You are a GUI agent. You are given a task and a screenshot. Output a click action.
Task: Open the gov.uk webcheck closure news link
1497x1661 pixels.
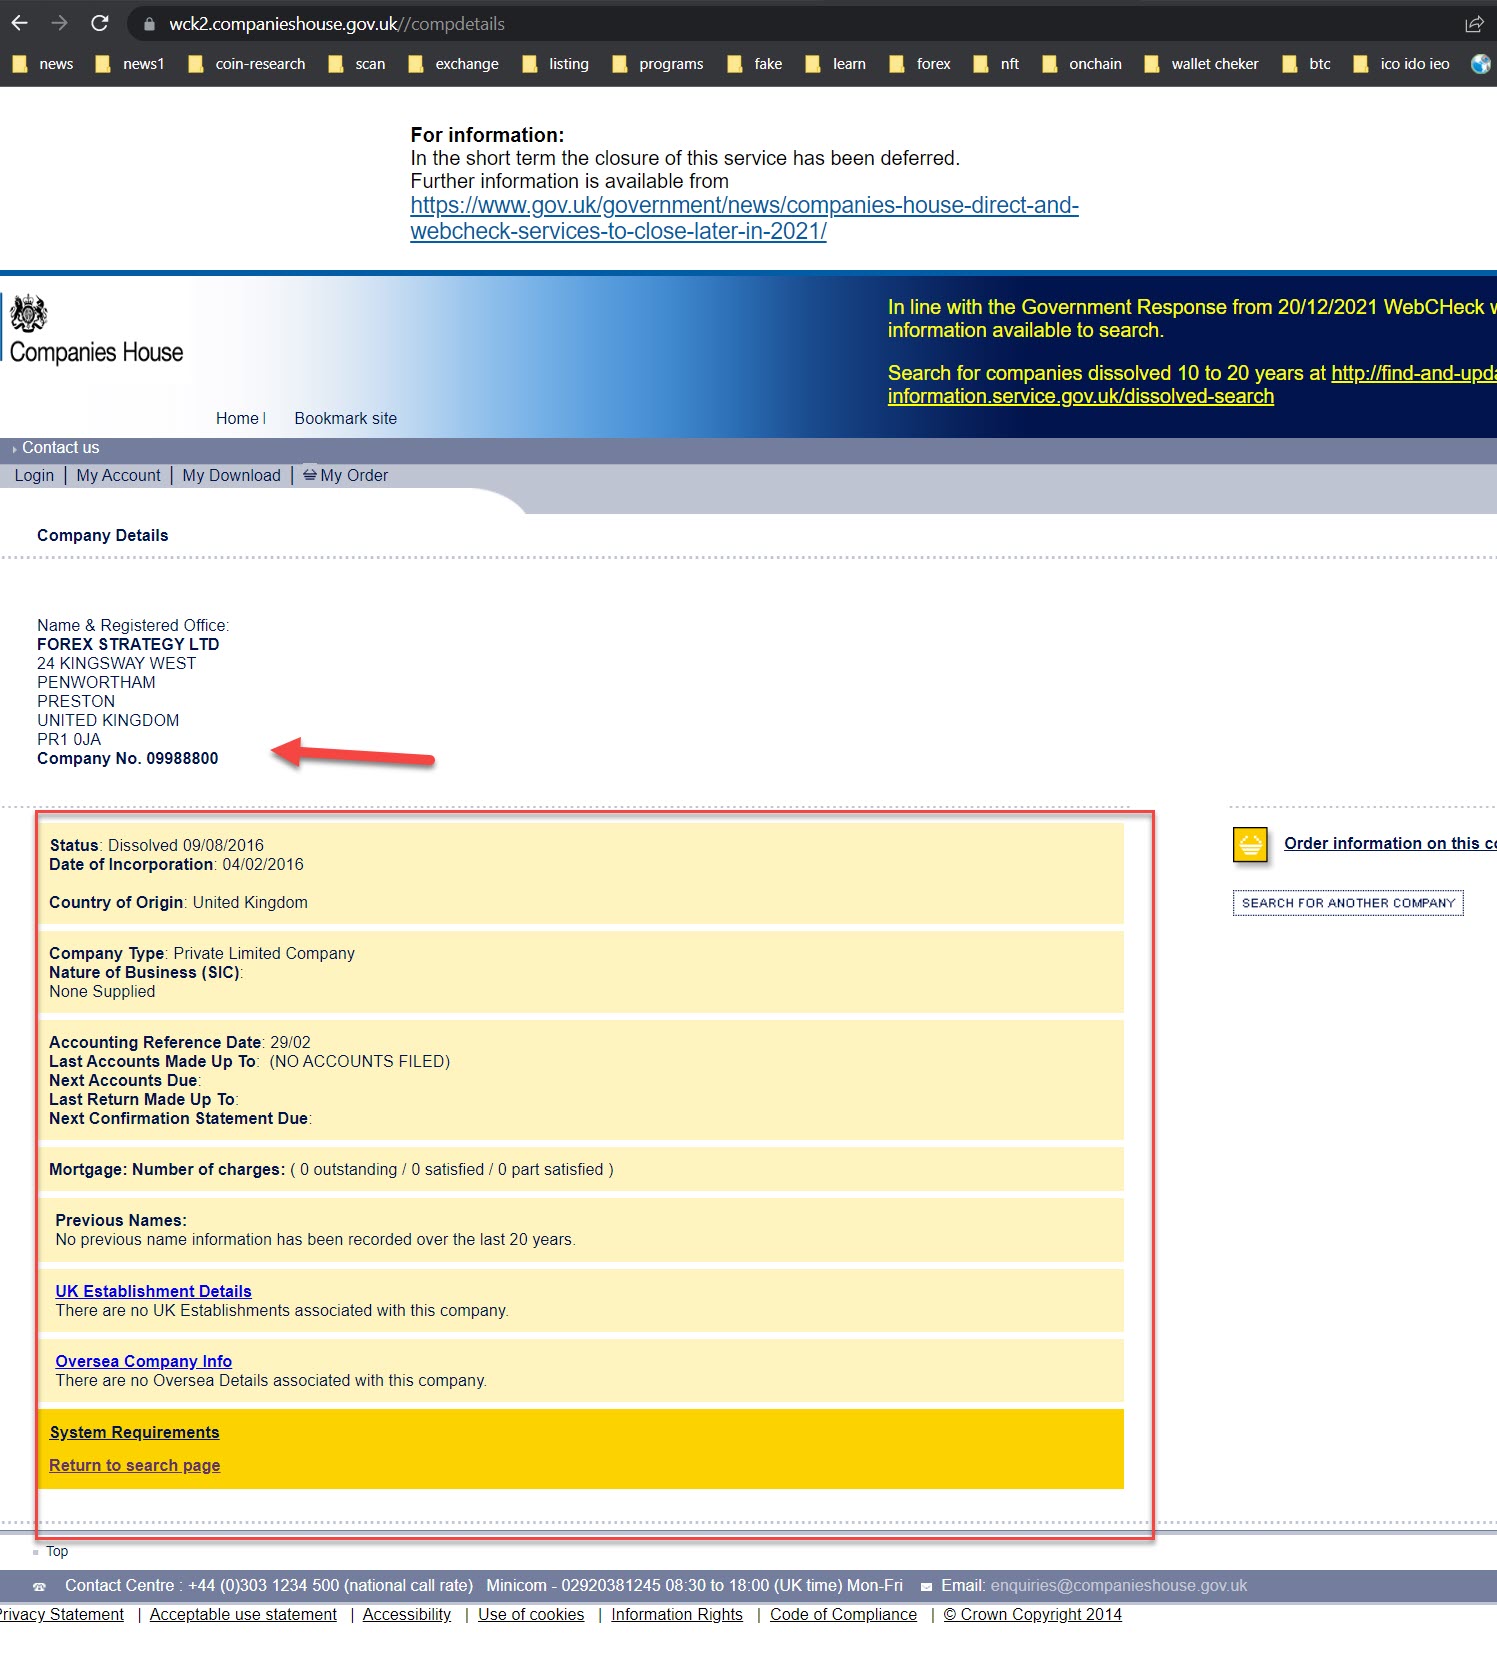(x=744, y=218)
